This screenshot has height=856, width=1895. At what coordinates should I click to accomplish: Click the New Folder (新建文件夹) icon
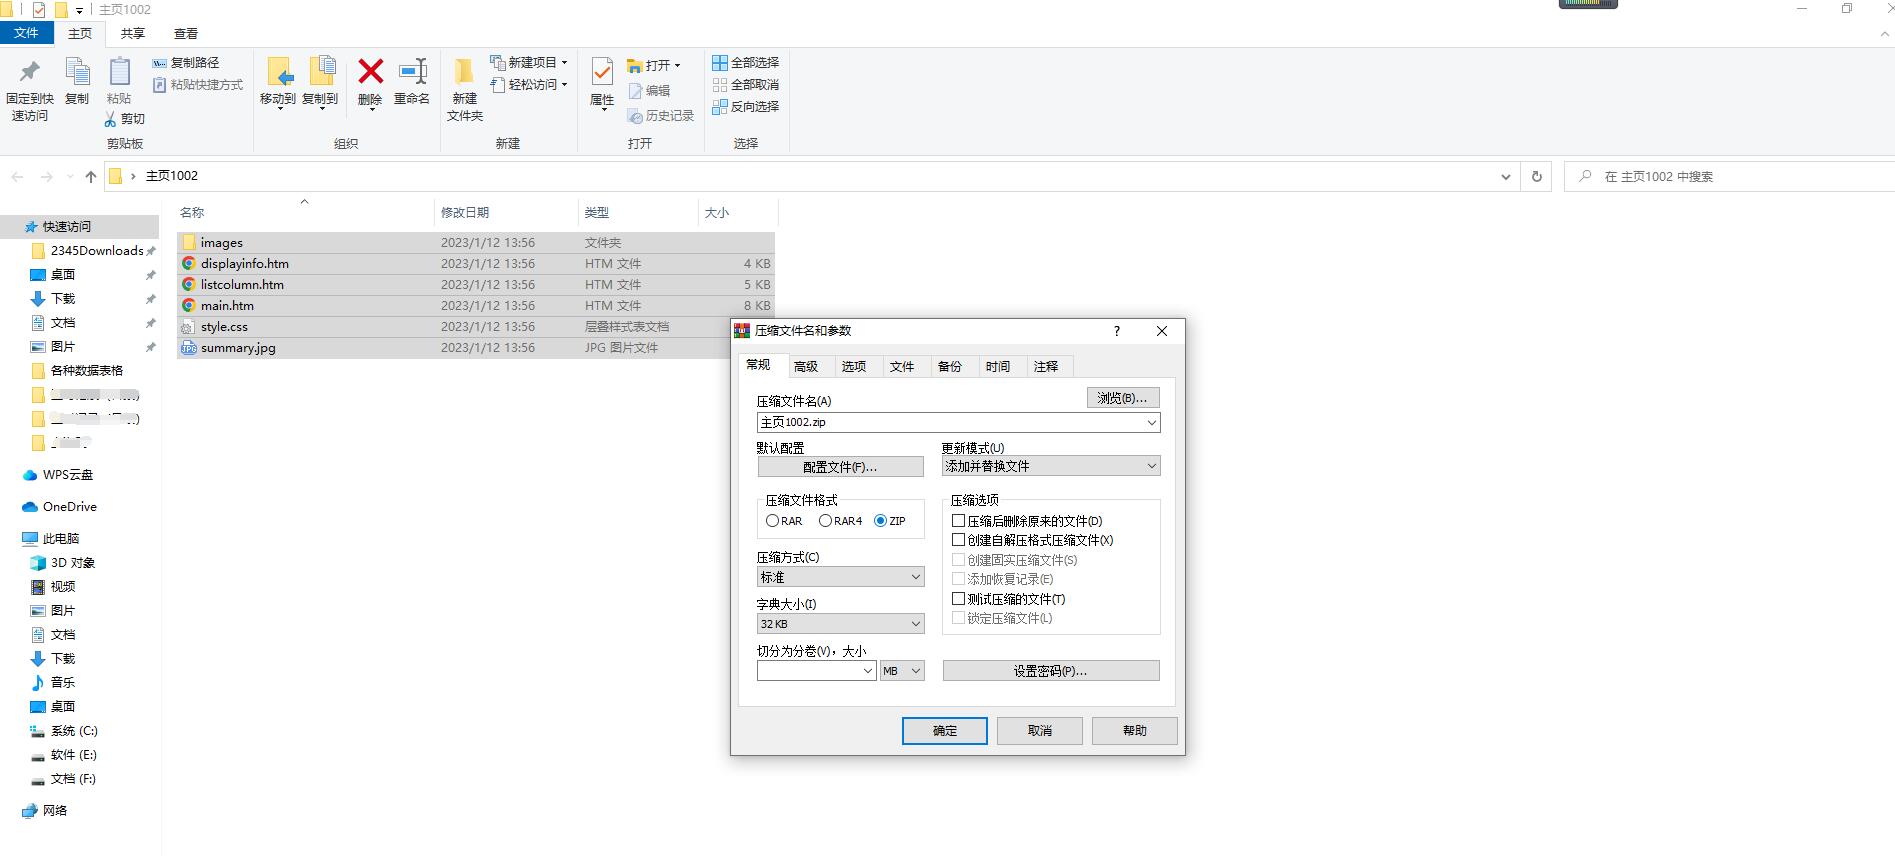pos(464,74)
